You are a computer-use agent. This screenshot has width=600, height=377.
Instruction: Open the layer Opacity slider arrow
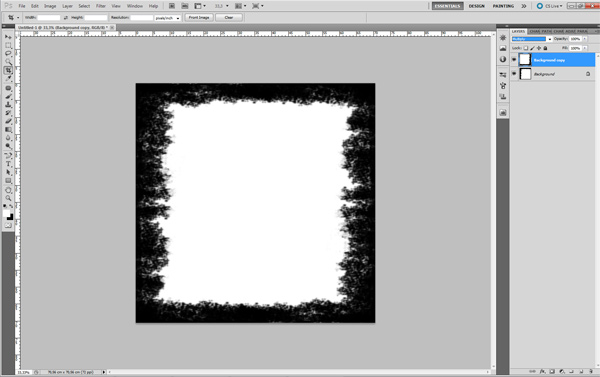pyautogui.click(x=585, y=39)
